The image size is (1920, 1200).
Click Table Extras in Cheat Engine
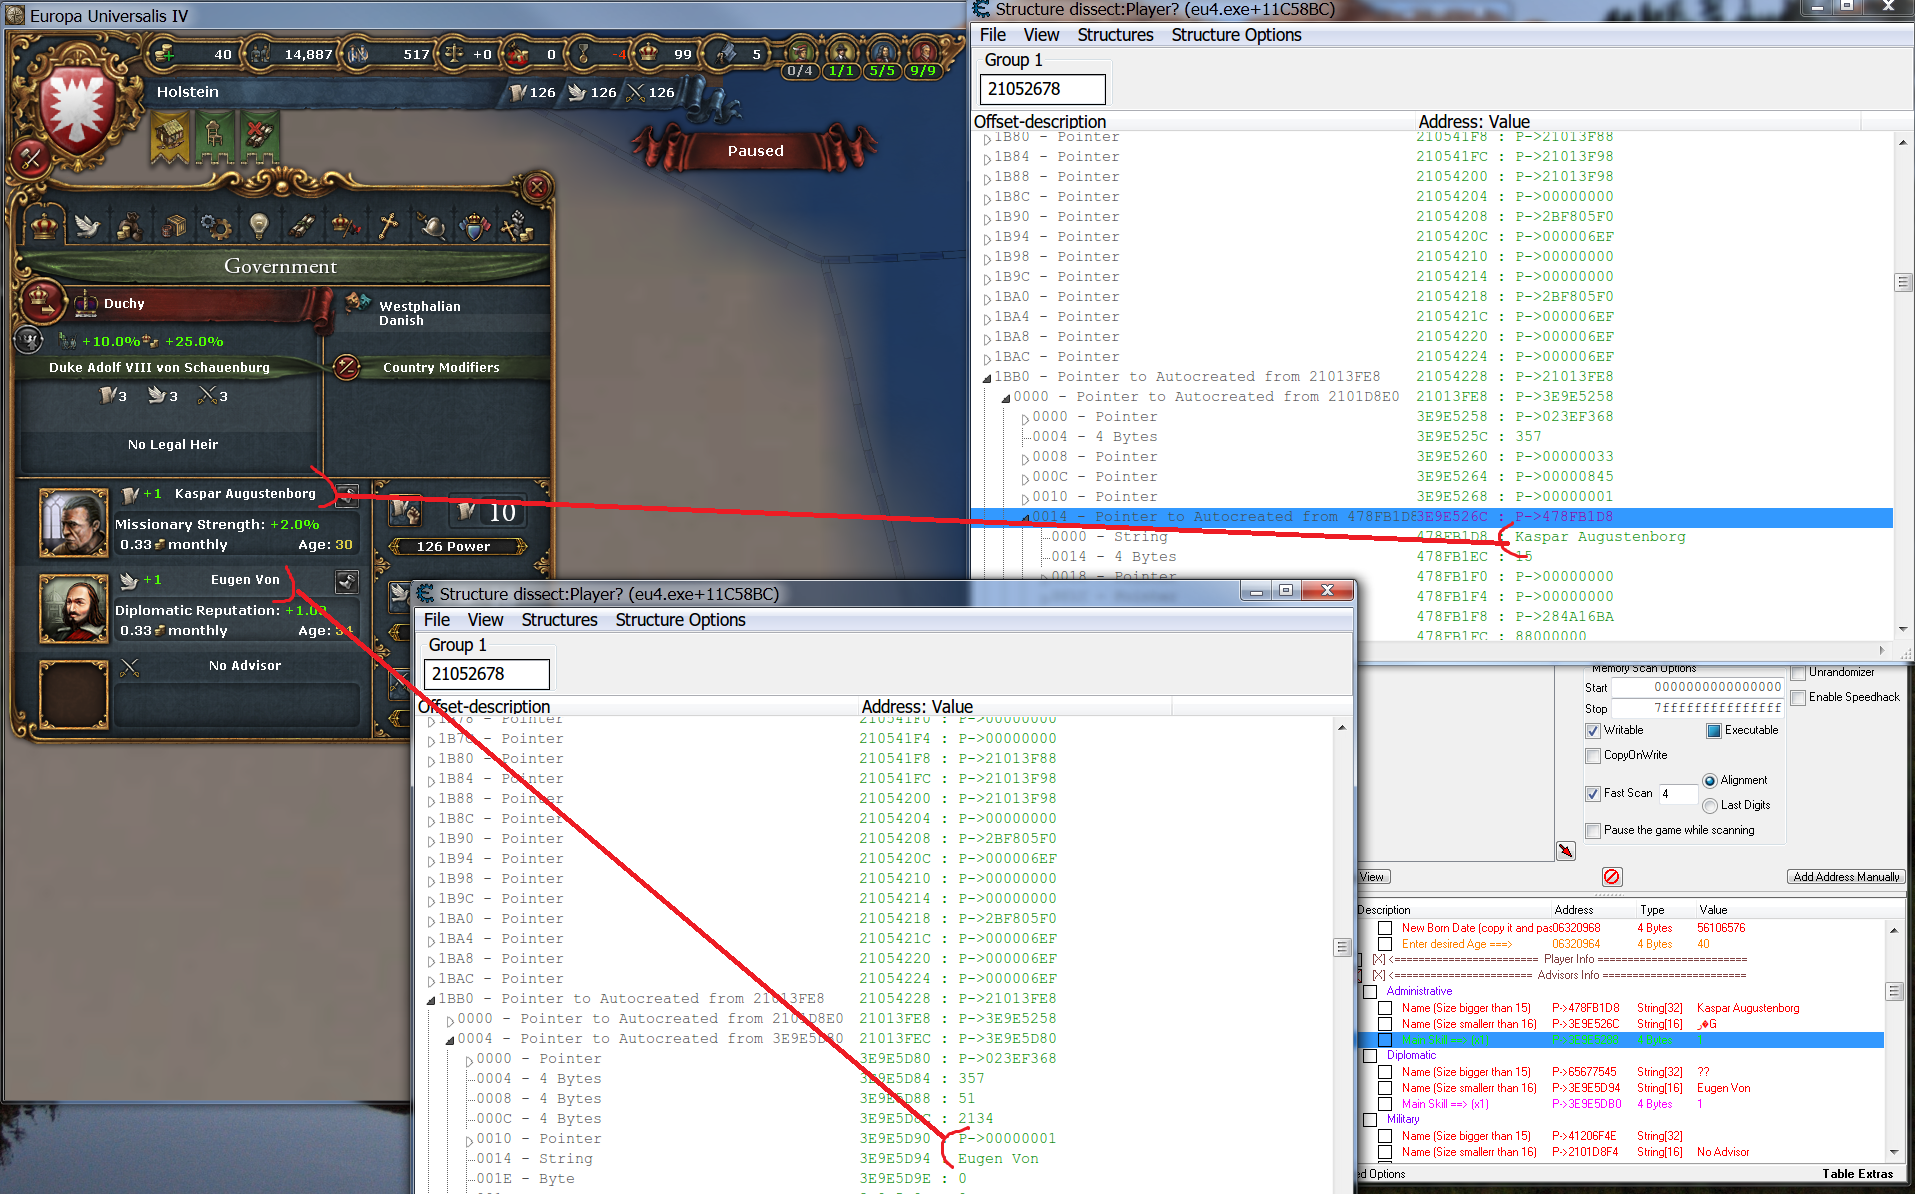[x=1857, y=1174]
